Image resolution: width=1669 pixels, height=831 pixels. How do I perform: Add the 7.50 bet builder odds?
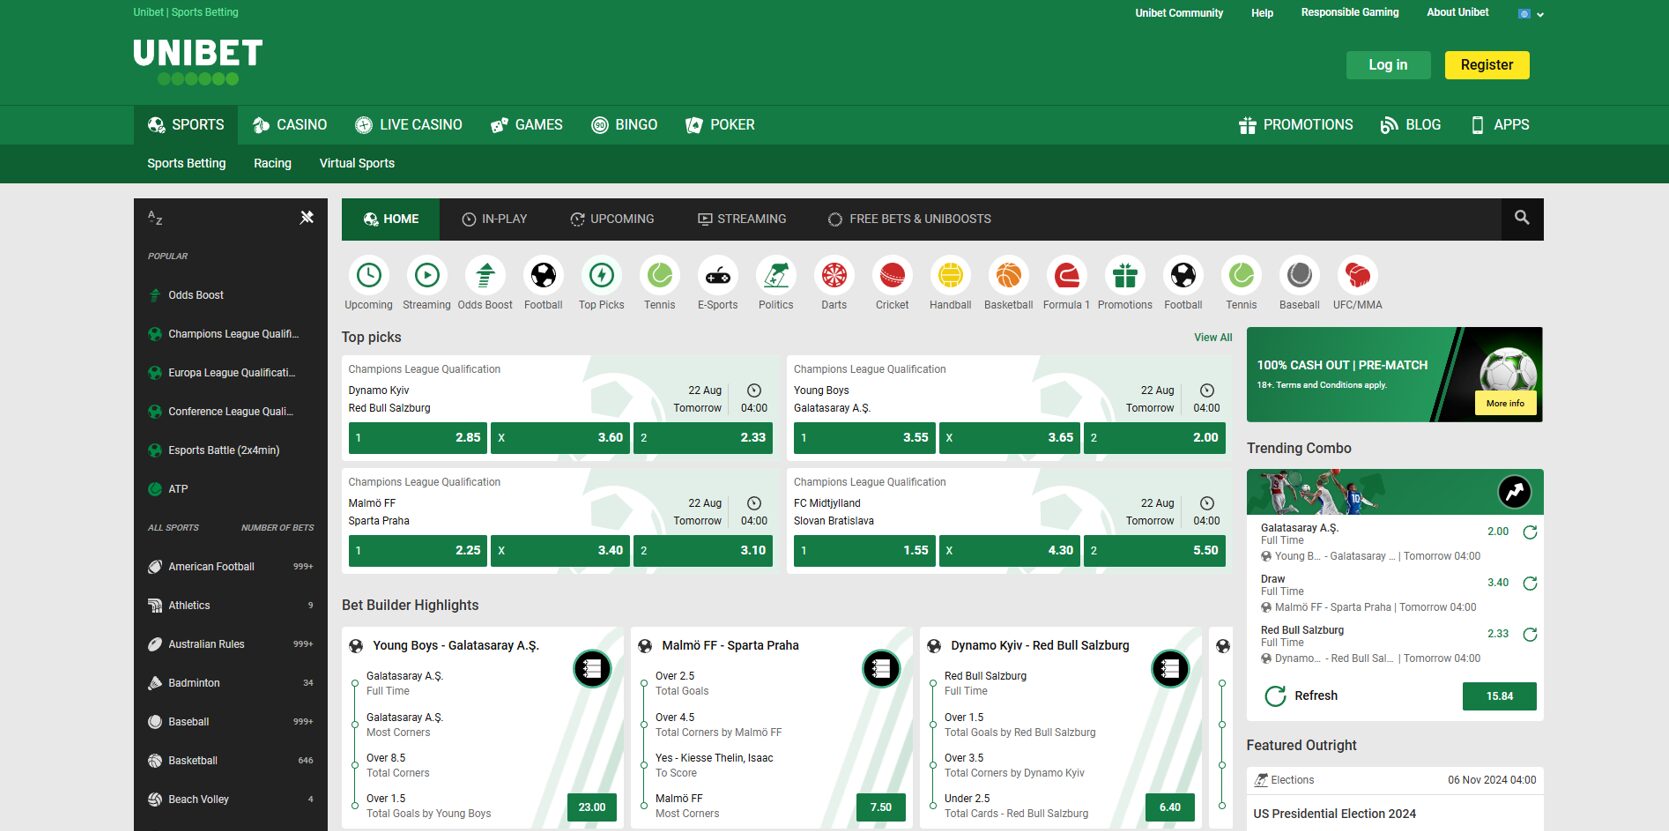881,807
